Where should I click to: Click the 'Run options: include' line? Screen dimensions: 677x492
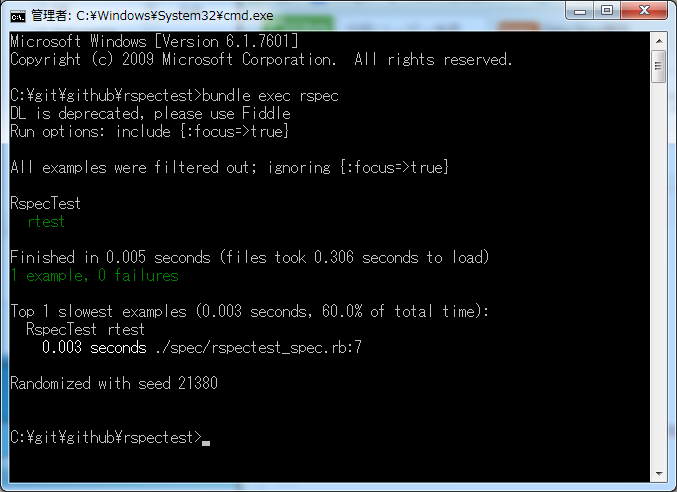pos(149,131)
